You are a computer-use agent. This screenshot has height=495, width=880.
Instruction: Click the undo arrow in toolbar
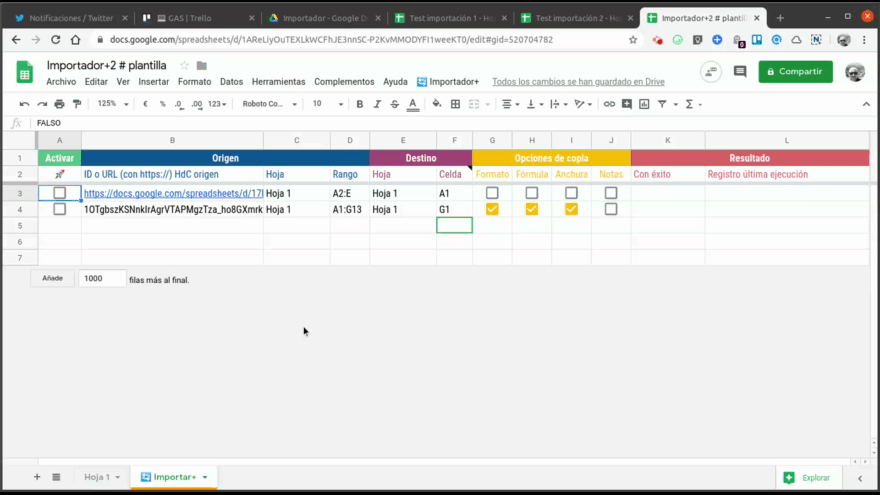(x=24, y=104)
